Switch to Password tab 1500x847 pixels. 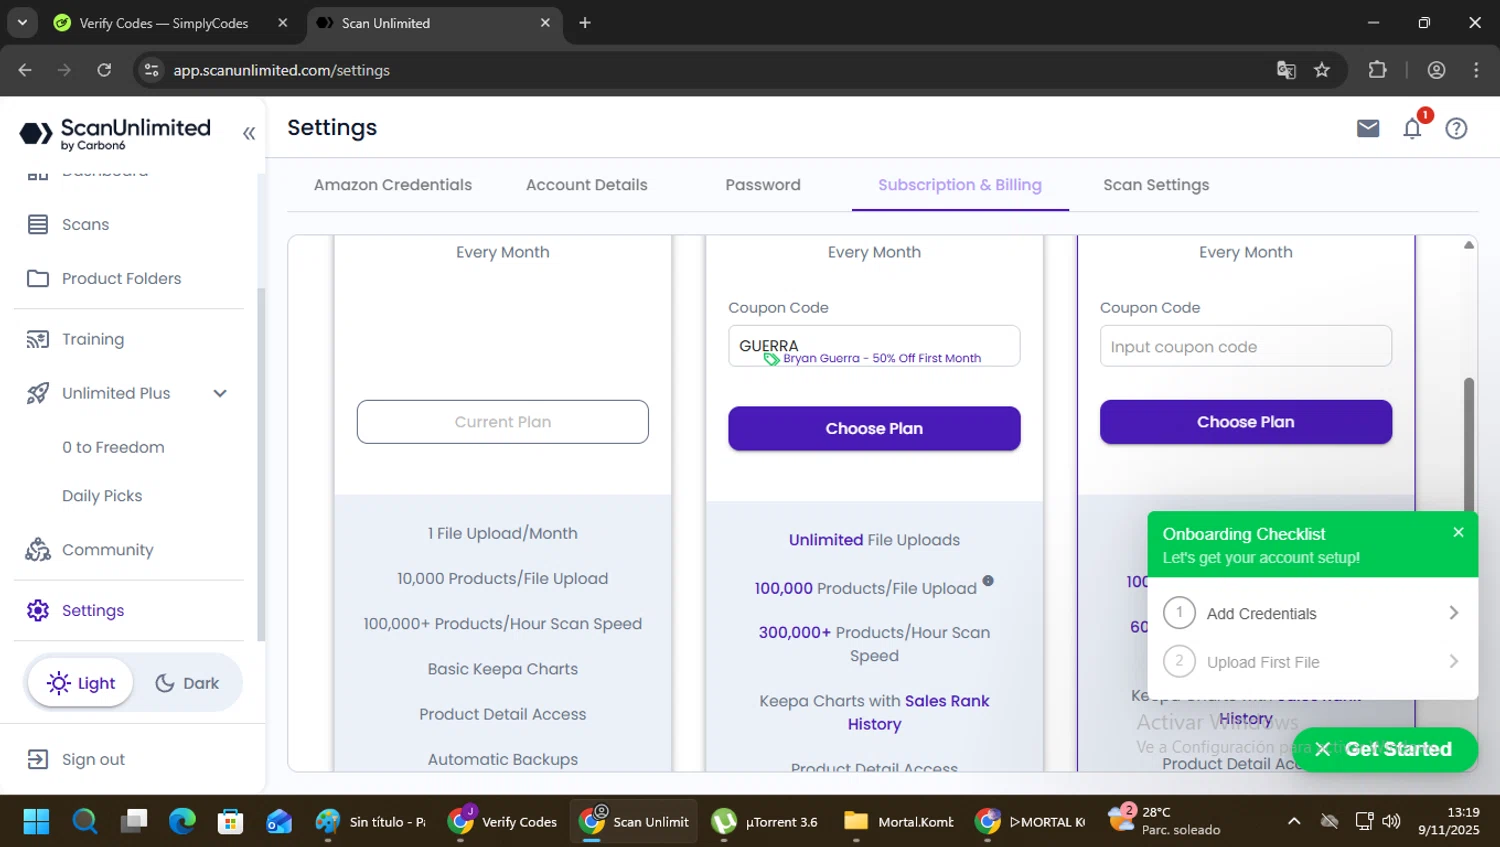point(763,185)
